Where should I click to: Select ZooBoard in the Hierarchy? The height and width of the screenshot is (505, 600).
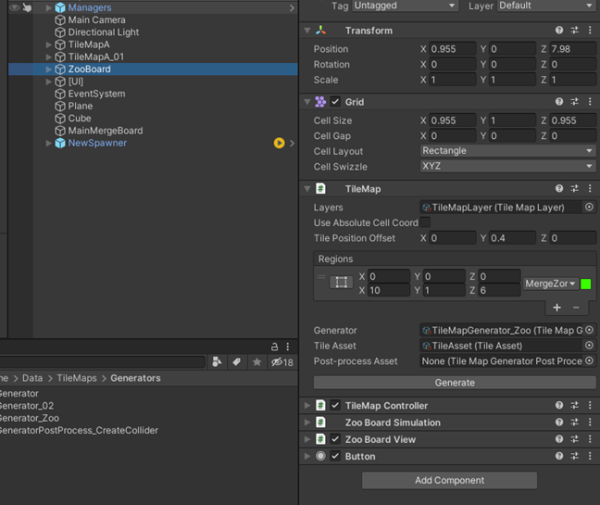tap(90, 70)
